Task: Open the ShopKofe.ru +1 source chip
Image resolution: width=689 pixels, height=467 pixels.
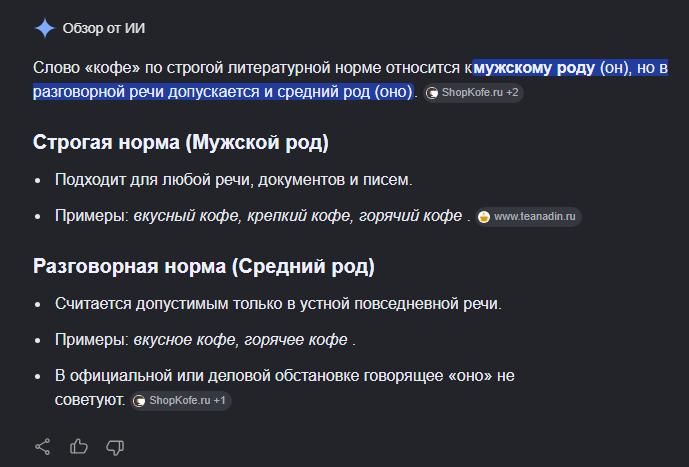Action: [x=181, y=401]
